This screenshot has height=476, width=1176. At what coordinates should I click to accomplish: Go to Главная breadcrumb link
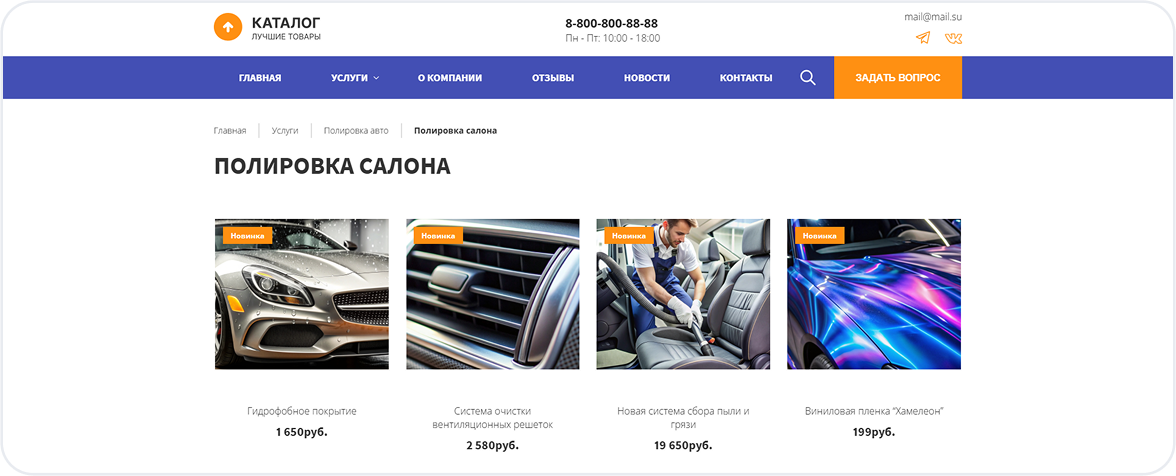click(x=230, y=131)
